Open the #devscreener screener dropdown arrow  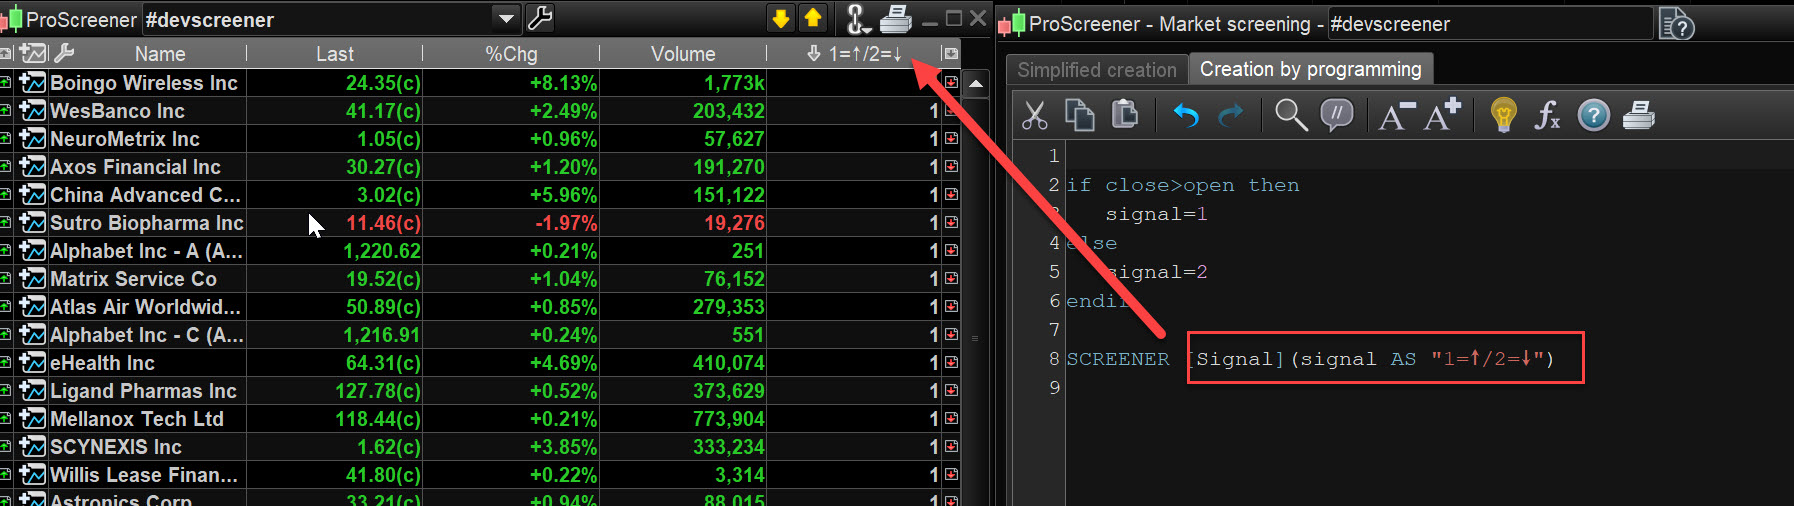(x=507, y=18)
